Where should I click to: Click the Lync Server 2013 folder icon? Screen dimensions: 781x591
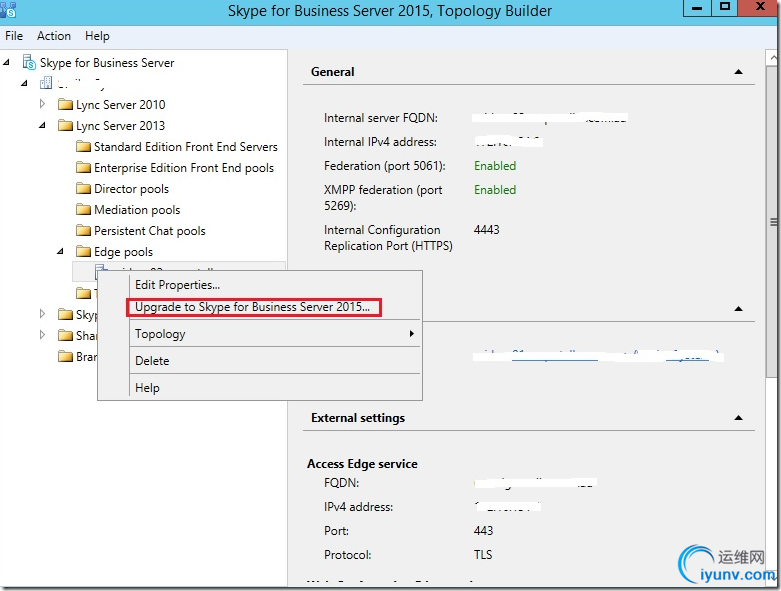click(65, 125)
